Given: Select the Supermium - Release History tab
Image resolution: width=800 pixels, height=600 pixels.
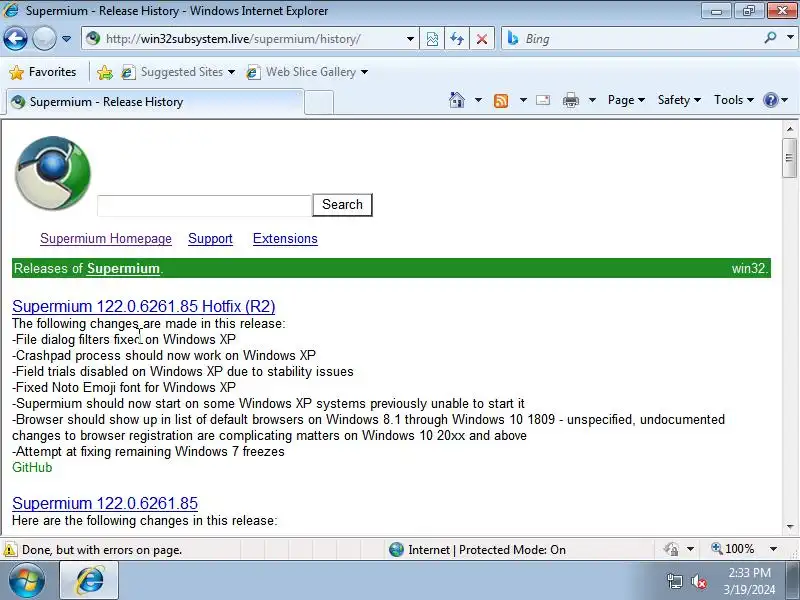Looking at the screenshot, I should point(155,102).
